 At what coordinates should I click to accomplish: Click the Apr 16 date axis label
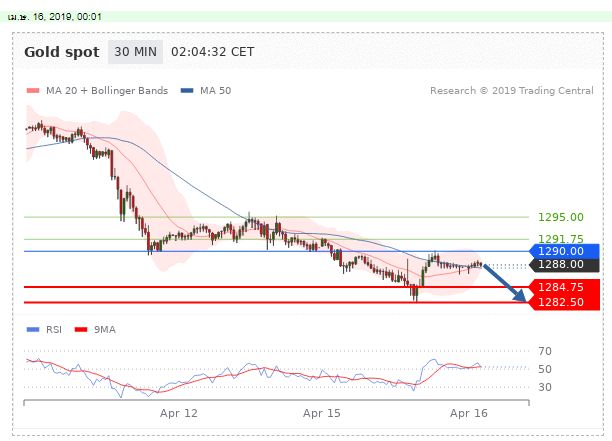coord(467,412)
